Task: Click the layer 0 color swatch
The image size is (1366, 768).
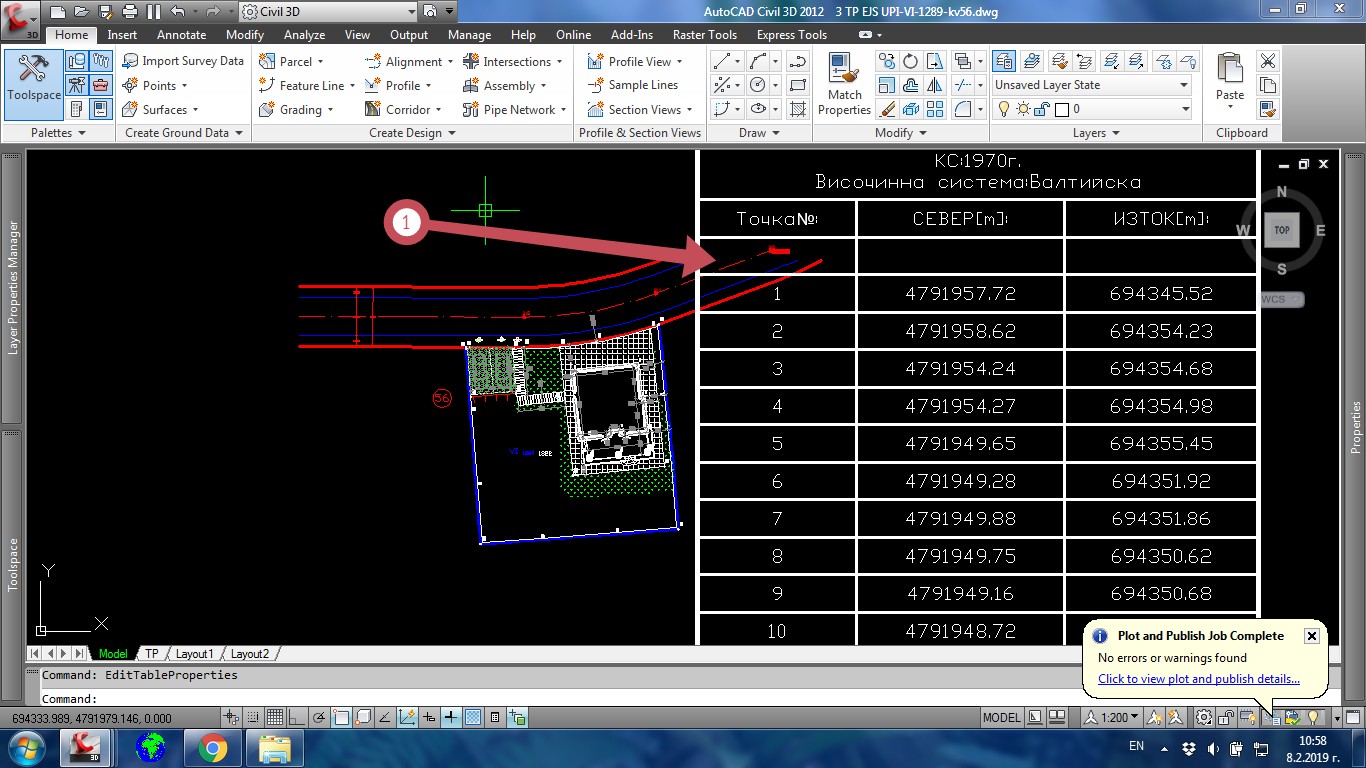Action: [1062, 109]
